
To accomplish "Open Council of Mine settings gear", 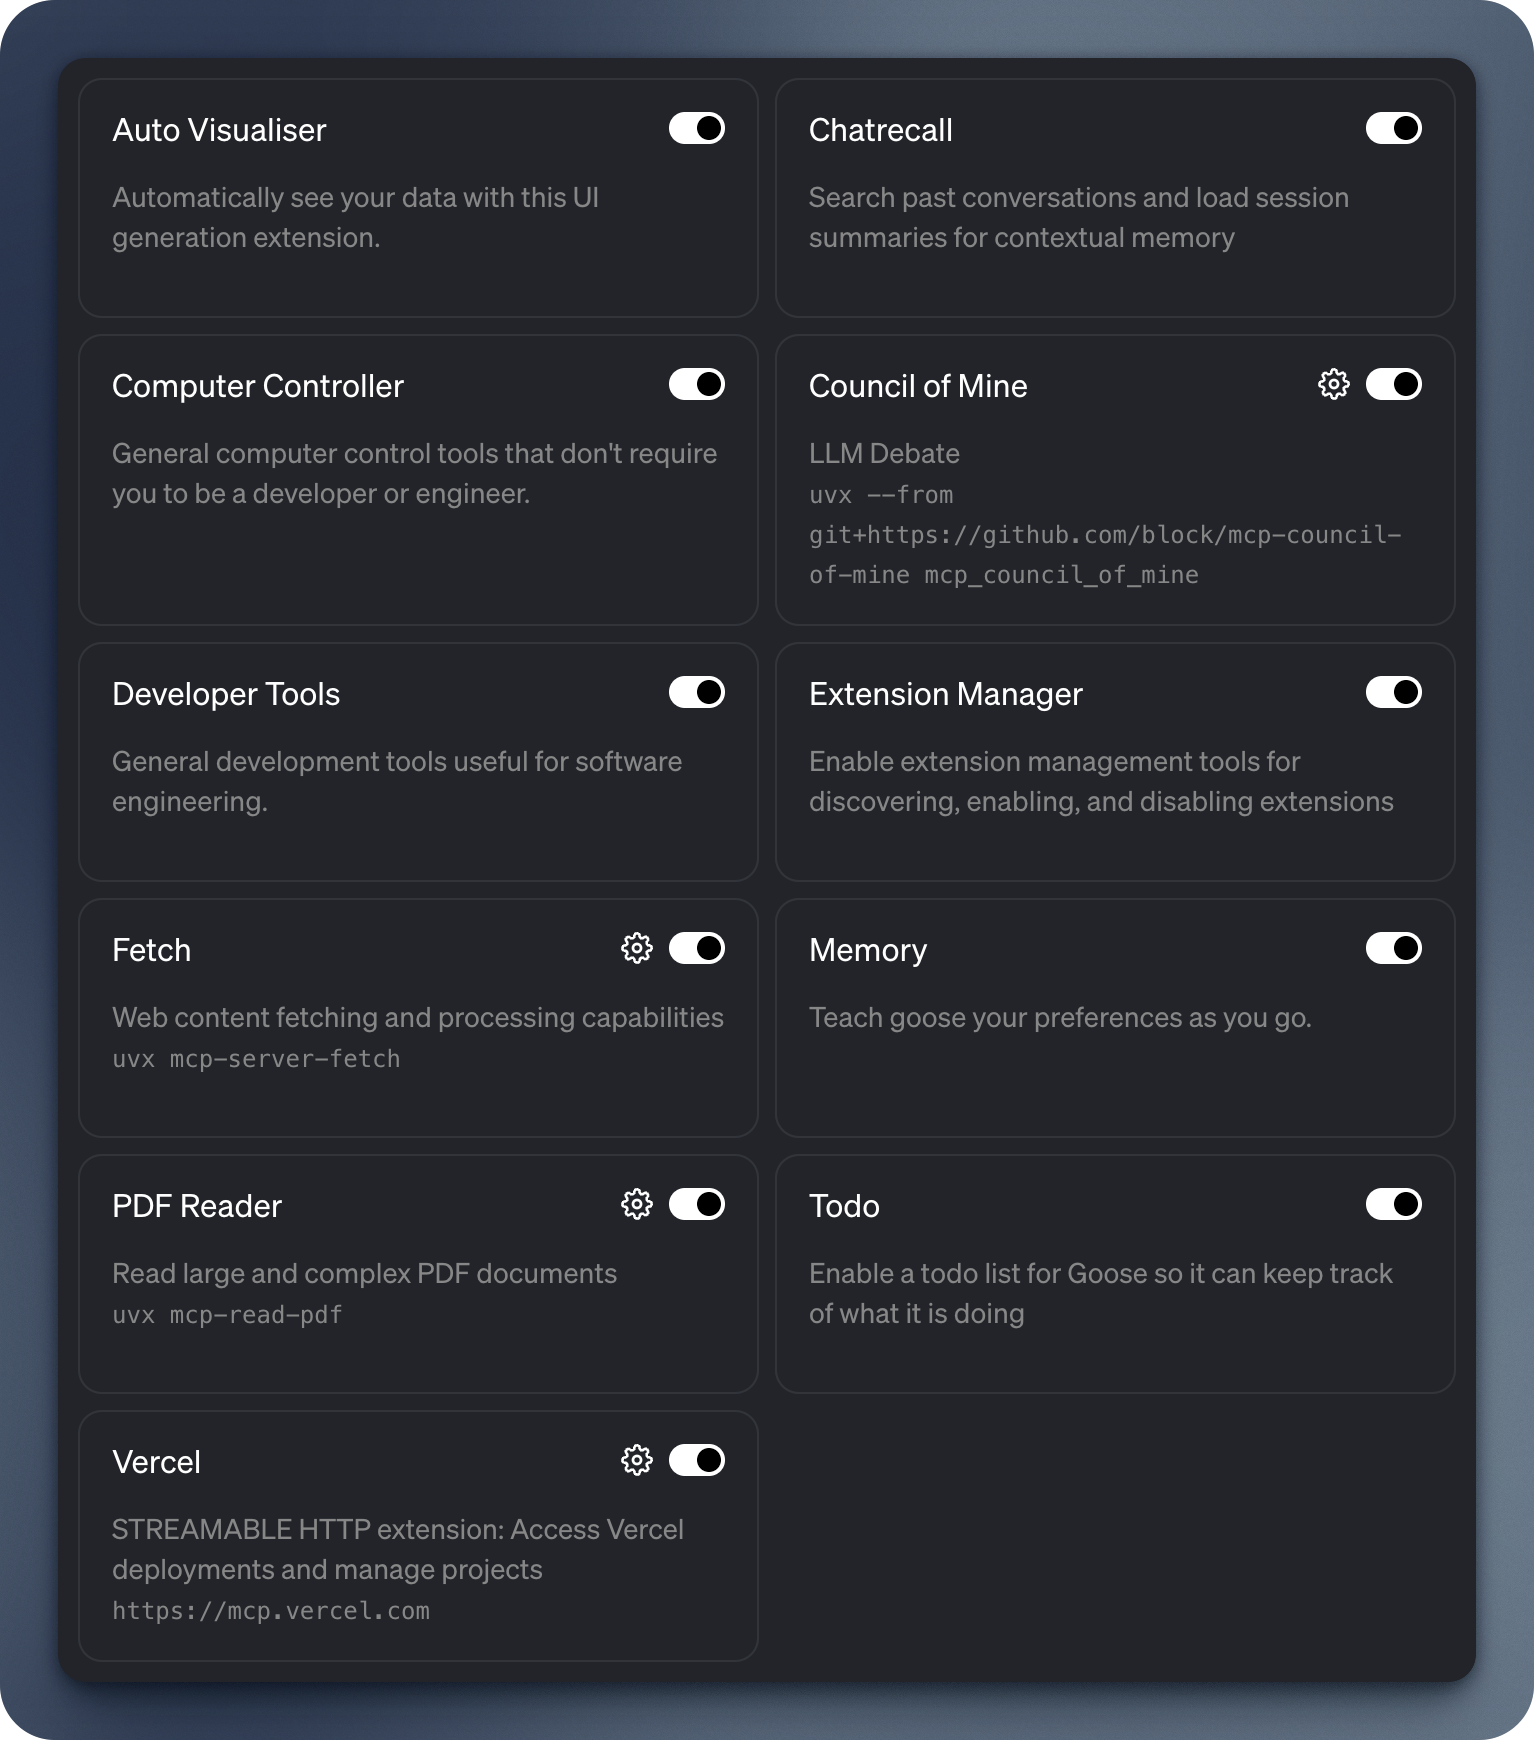I will [x=1333, y=384].
